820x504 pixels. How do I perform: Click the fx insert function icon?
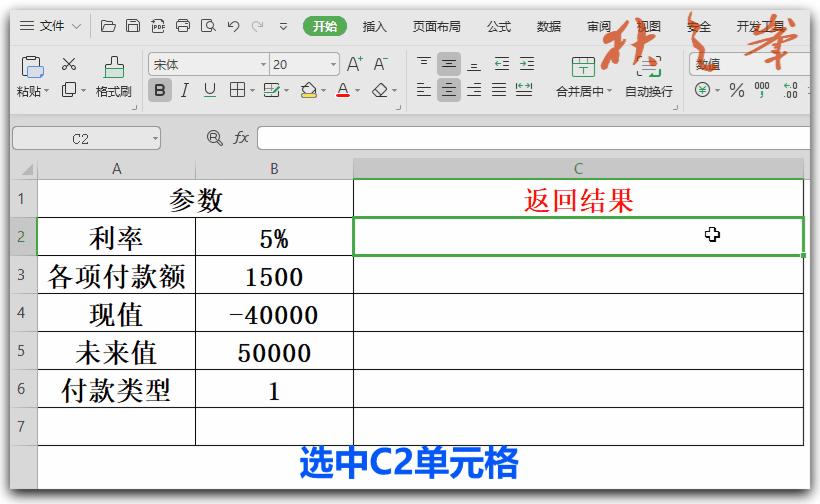coord(241,138)
